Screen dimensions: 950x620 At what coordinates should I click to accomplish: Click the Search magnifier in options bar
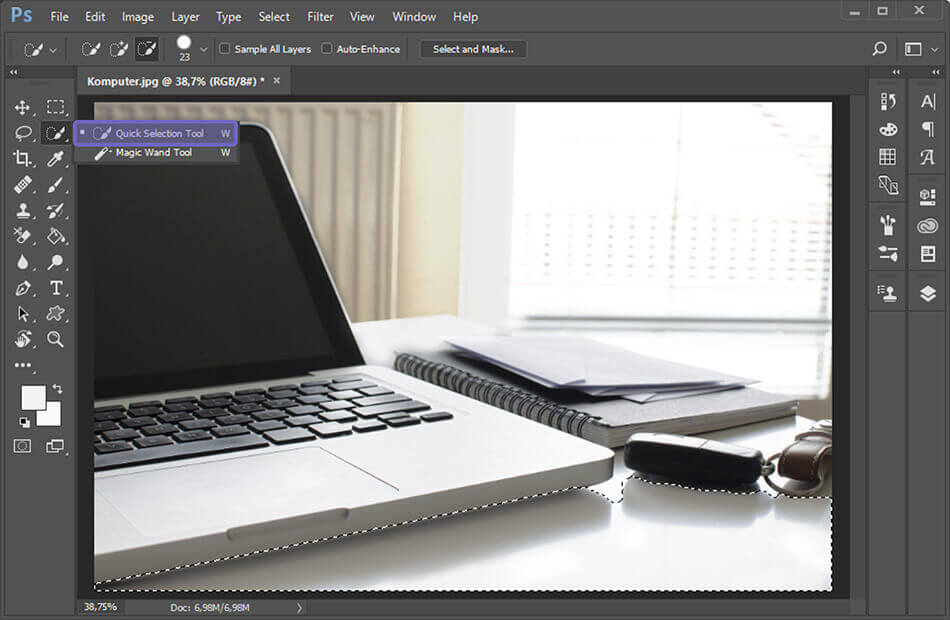[879, 48]
